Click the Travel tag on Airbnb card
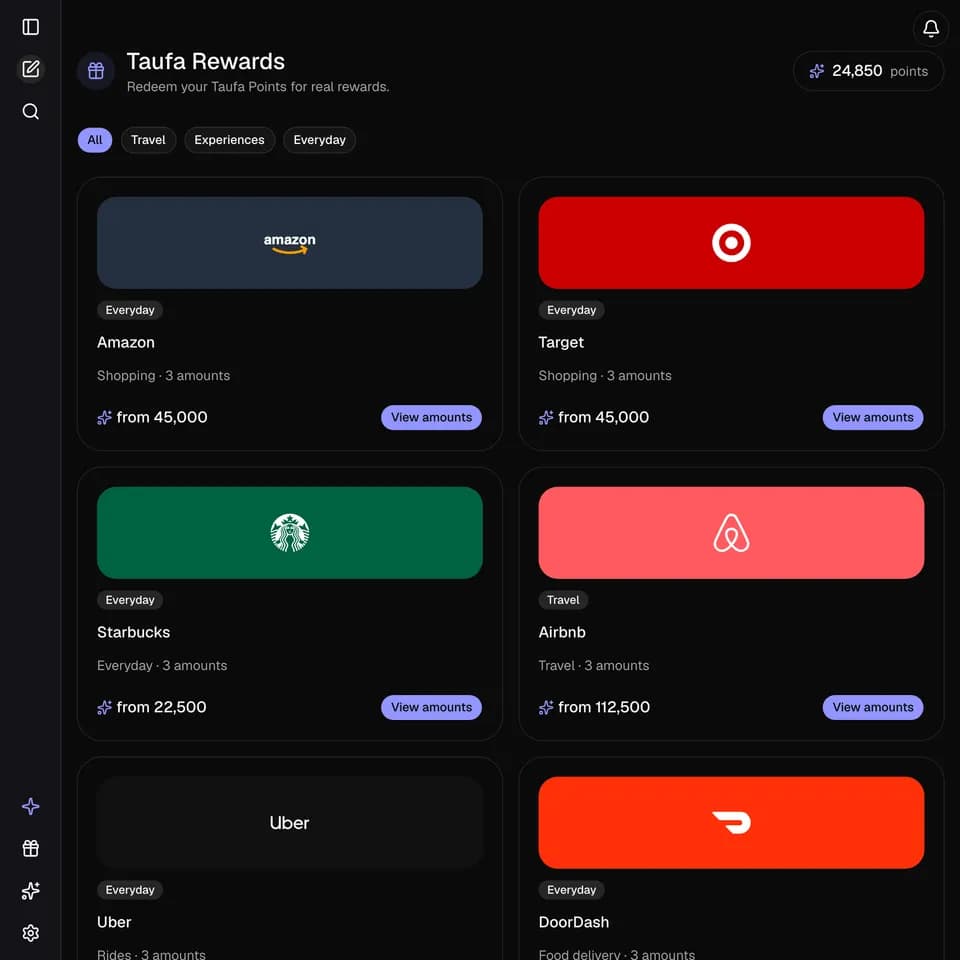 (x=563, y=600)
